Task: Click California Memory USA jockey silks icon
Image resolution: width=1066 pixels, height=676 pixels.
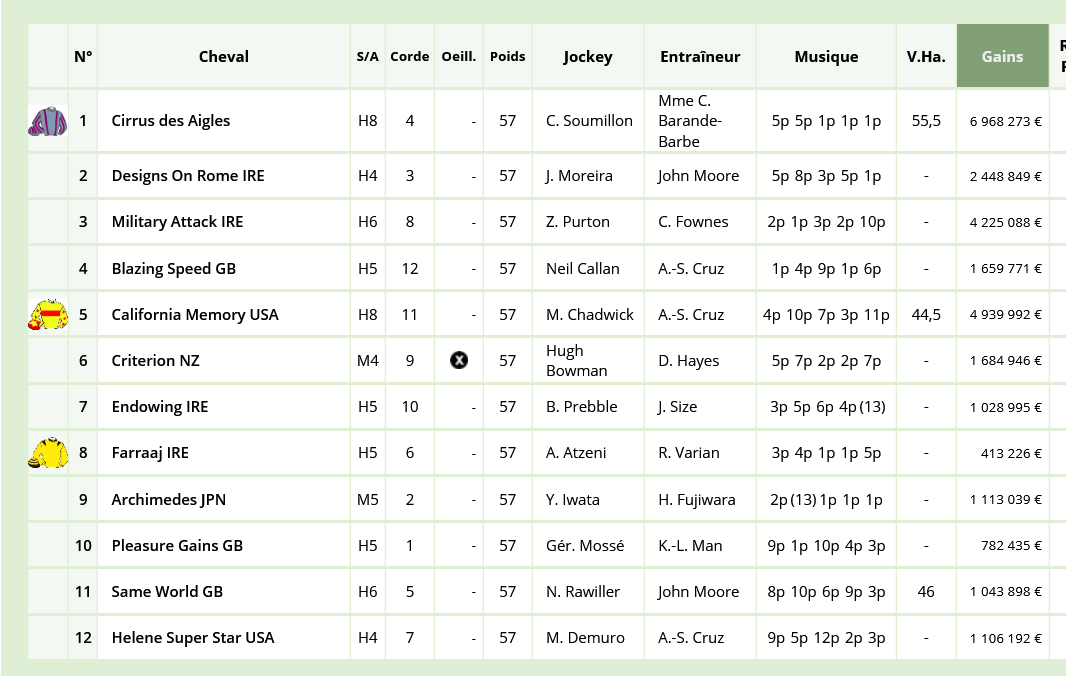Action: (x=48, y=315)
